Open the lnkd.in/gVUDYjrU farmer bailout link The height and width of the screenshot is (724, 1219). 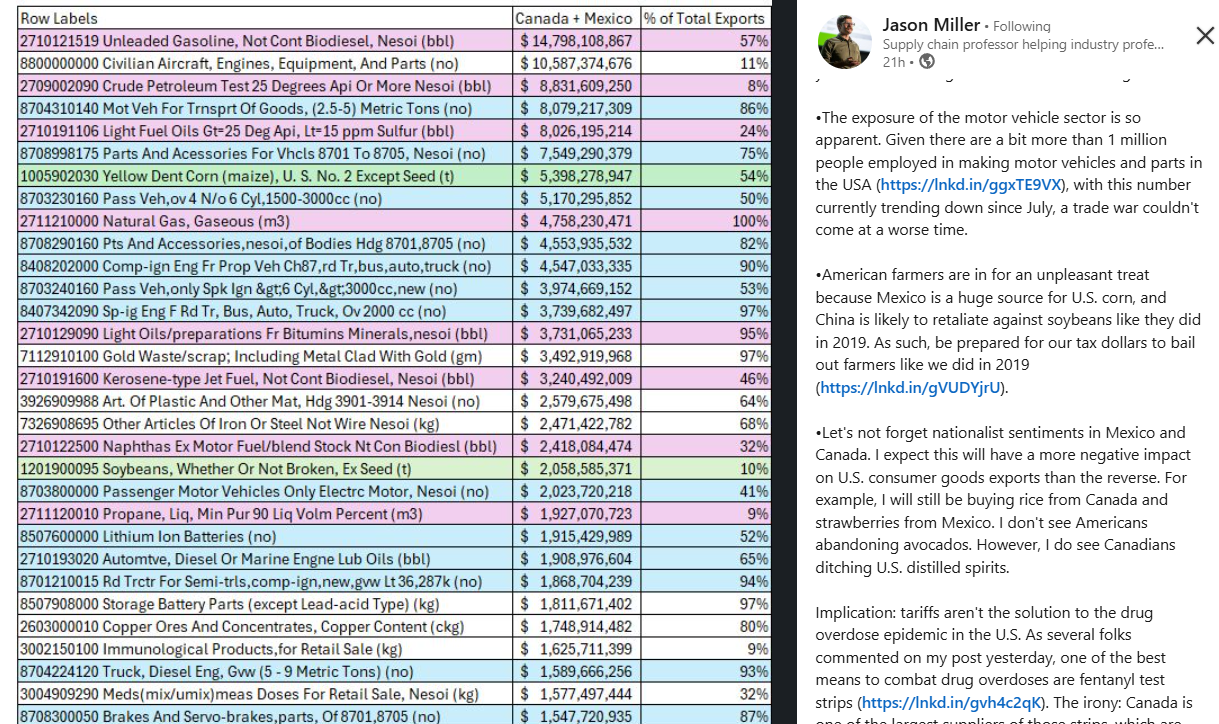[x=911, y=388]
